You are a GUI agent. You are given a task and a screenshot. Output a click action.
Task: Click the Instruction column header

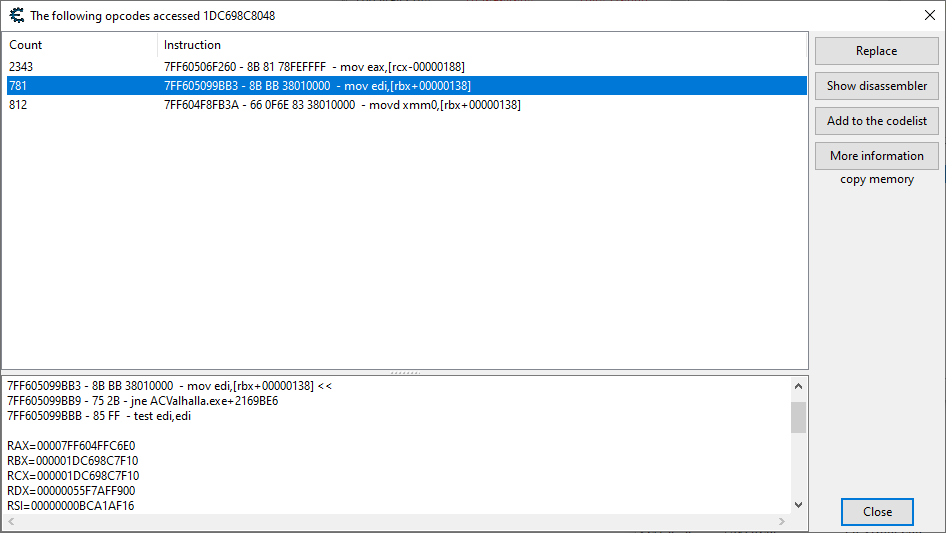point(480,45)
